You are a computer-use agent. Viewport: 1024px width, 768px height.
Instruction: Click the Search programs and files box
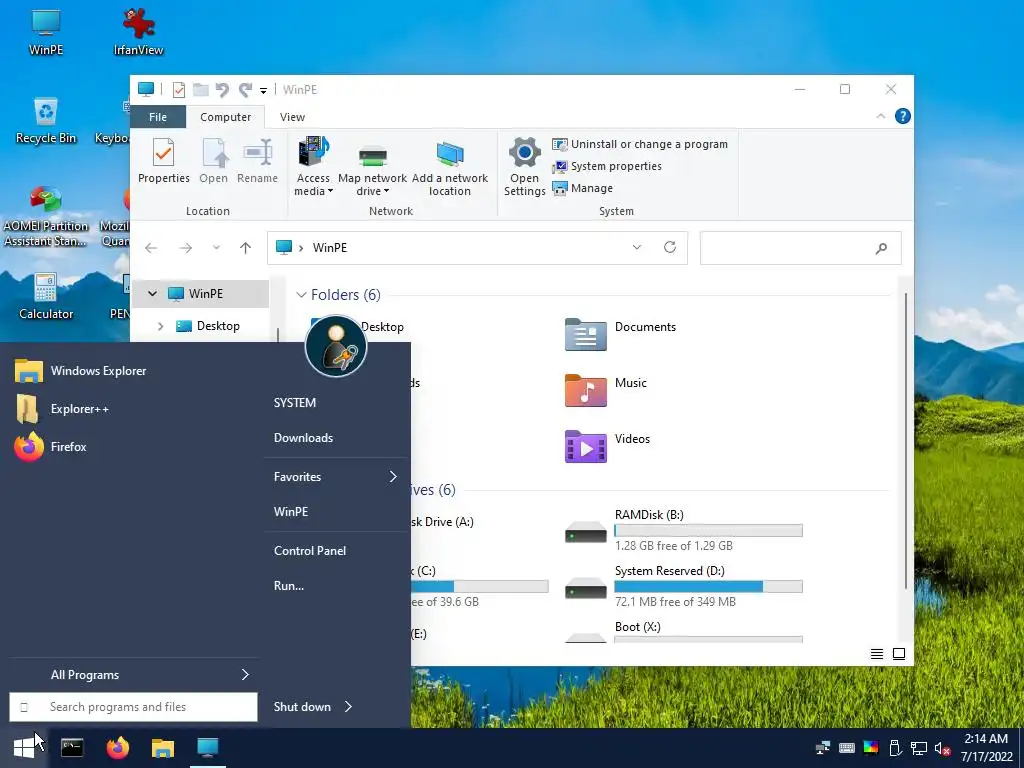click(133, 707)
